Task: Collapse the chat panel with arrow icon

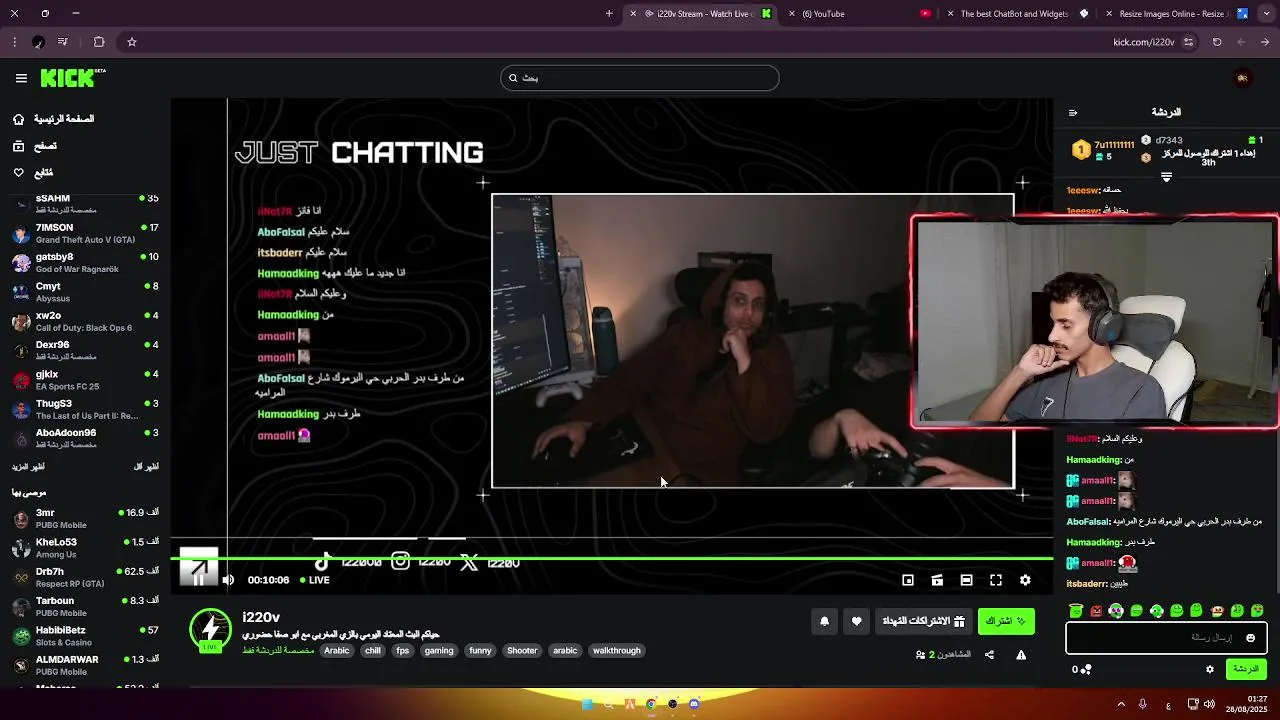Action: pyautogui.click(x=1073, y=113)
